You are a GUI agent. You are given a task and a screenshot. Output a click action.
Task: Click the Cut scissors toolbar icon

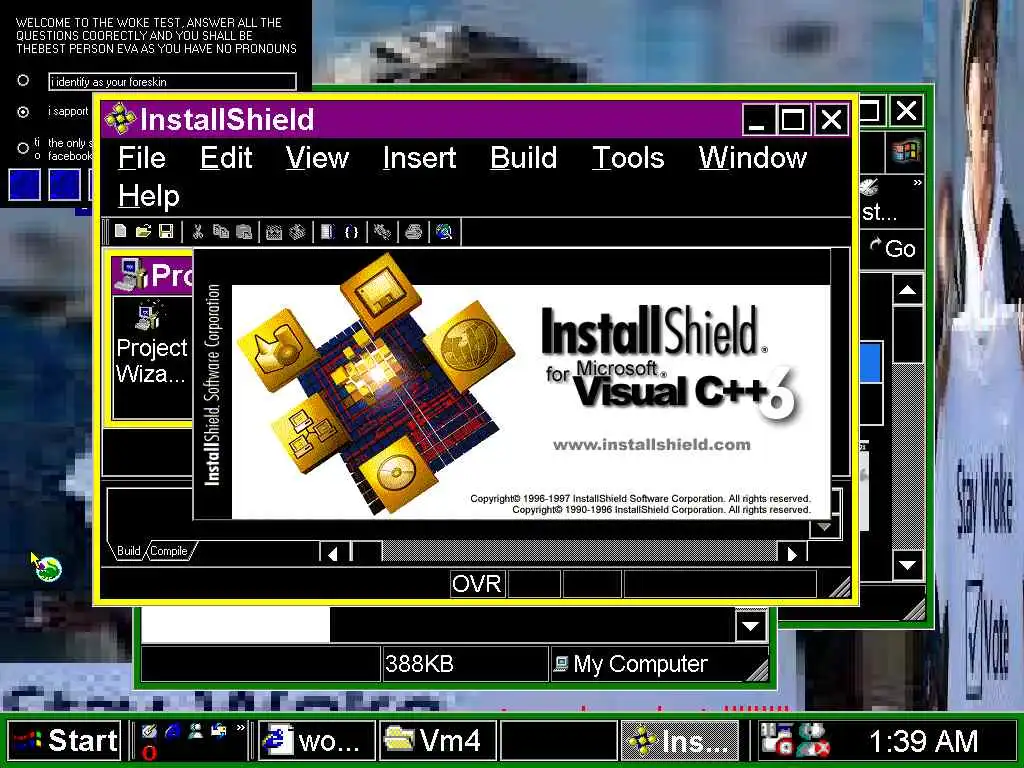[x=198, y=231]
